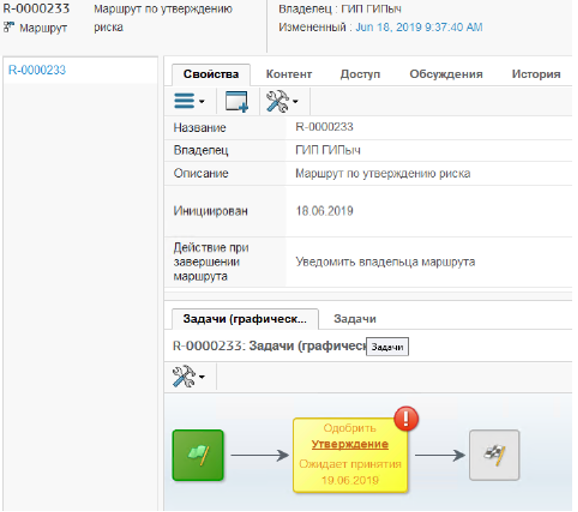Switch to the Контент tab
The image size is (578, 512).
[289, 74]
